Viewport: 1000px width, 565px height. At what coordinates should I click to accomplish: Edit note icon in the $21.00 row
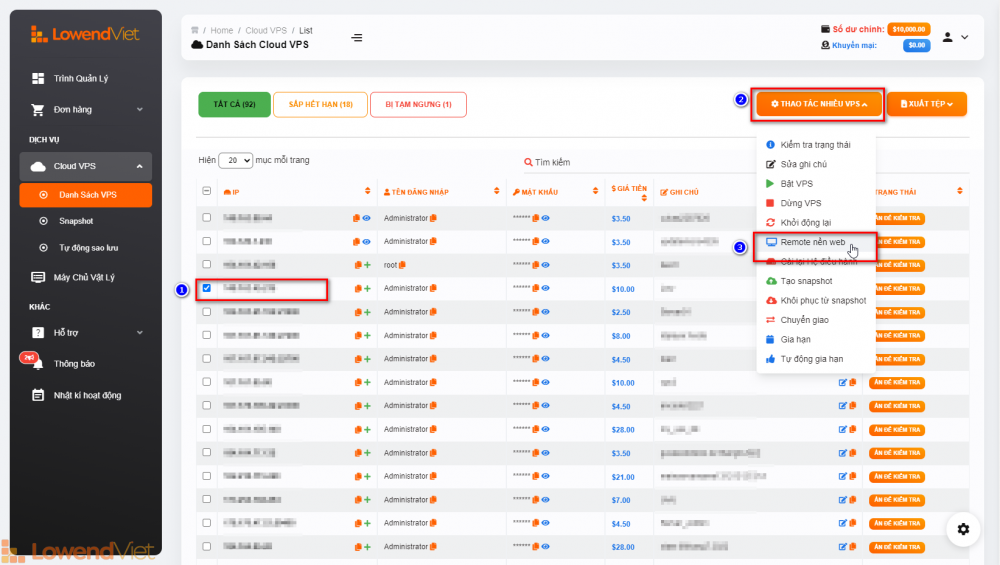point(842,476)
